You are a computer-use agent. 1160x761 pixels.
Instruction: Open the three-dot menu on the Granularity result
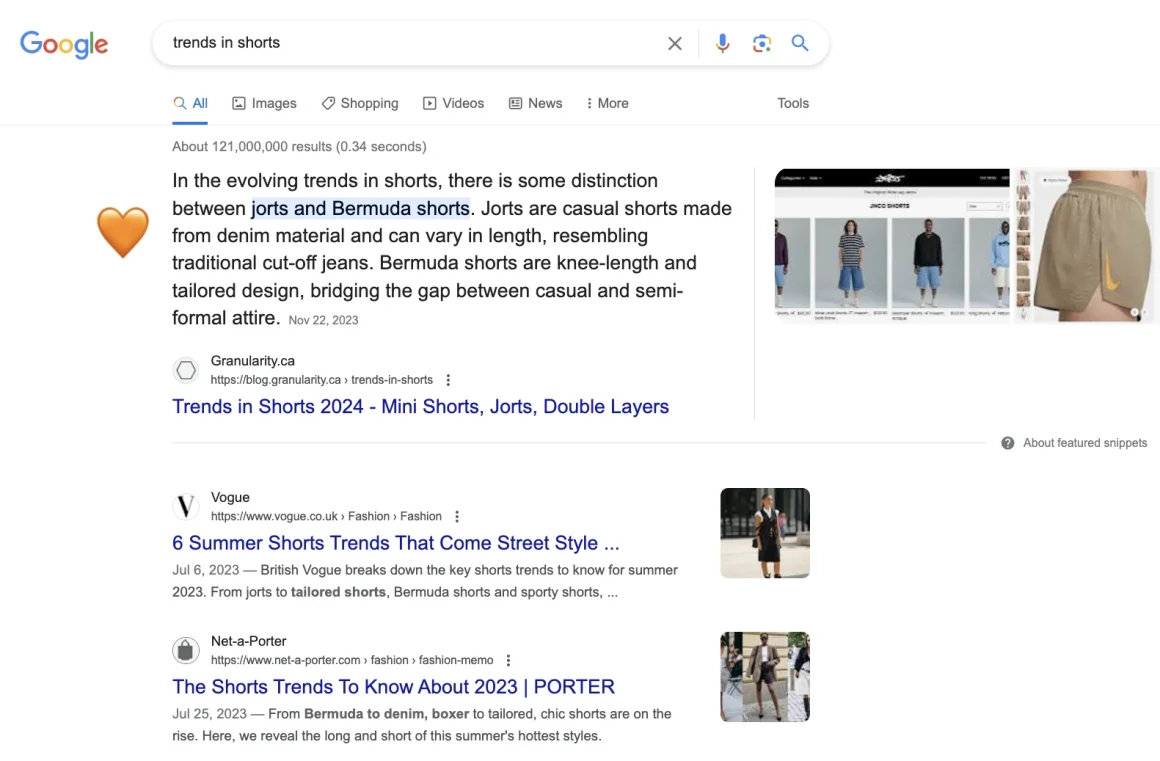pyautogui.click(x=448, y=380)
